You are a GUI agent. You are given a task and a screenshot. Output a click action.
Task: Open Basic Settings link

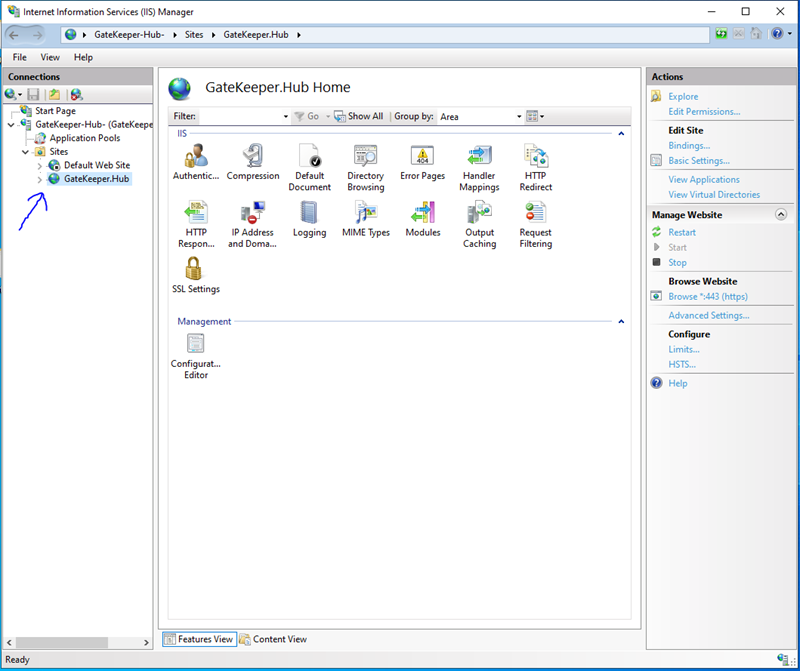[699, 161]
